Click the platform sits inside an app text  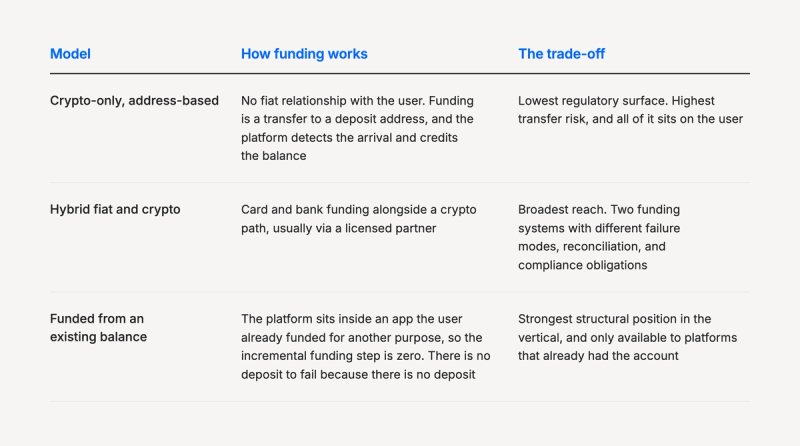[366, 346]
